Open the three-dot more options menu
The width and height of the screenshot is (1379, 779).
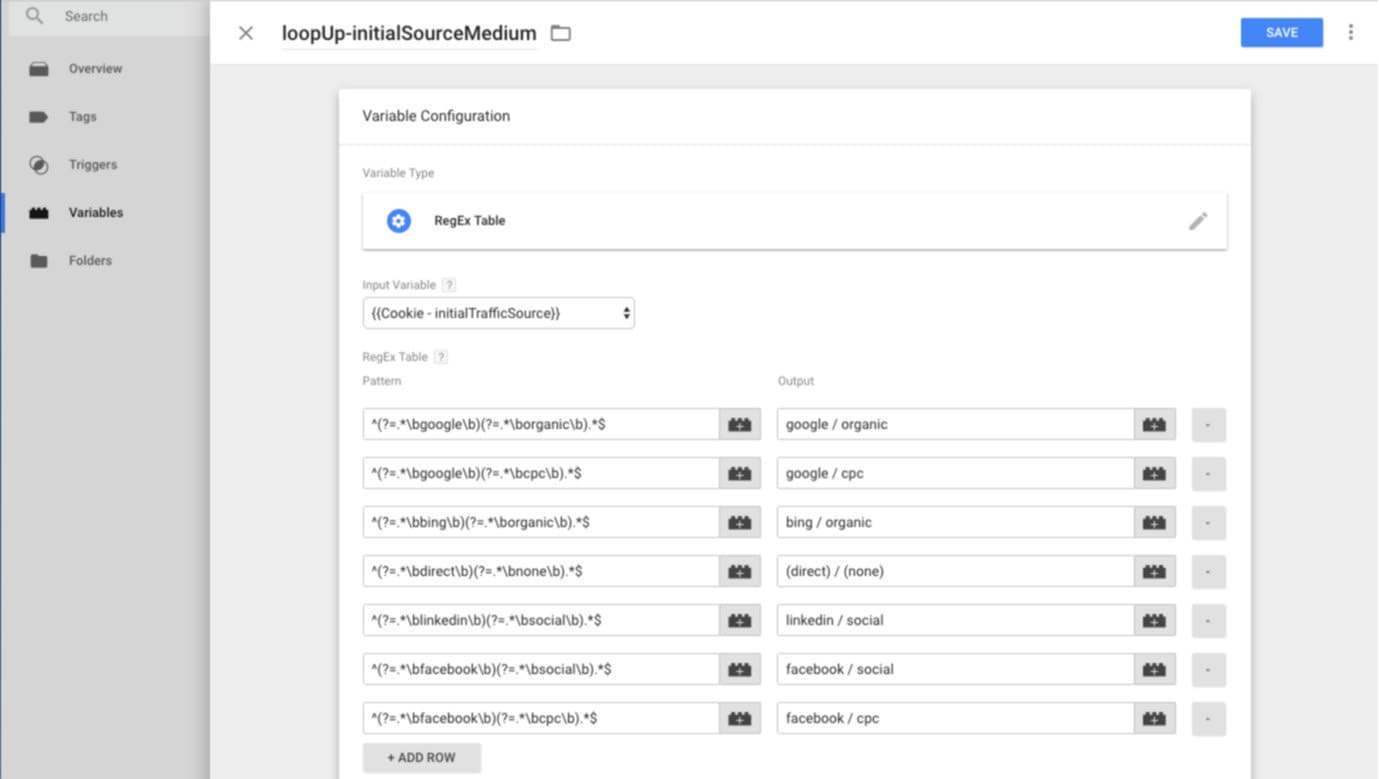tap(1350, 32)
